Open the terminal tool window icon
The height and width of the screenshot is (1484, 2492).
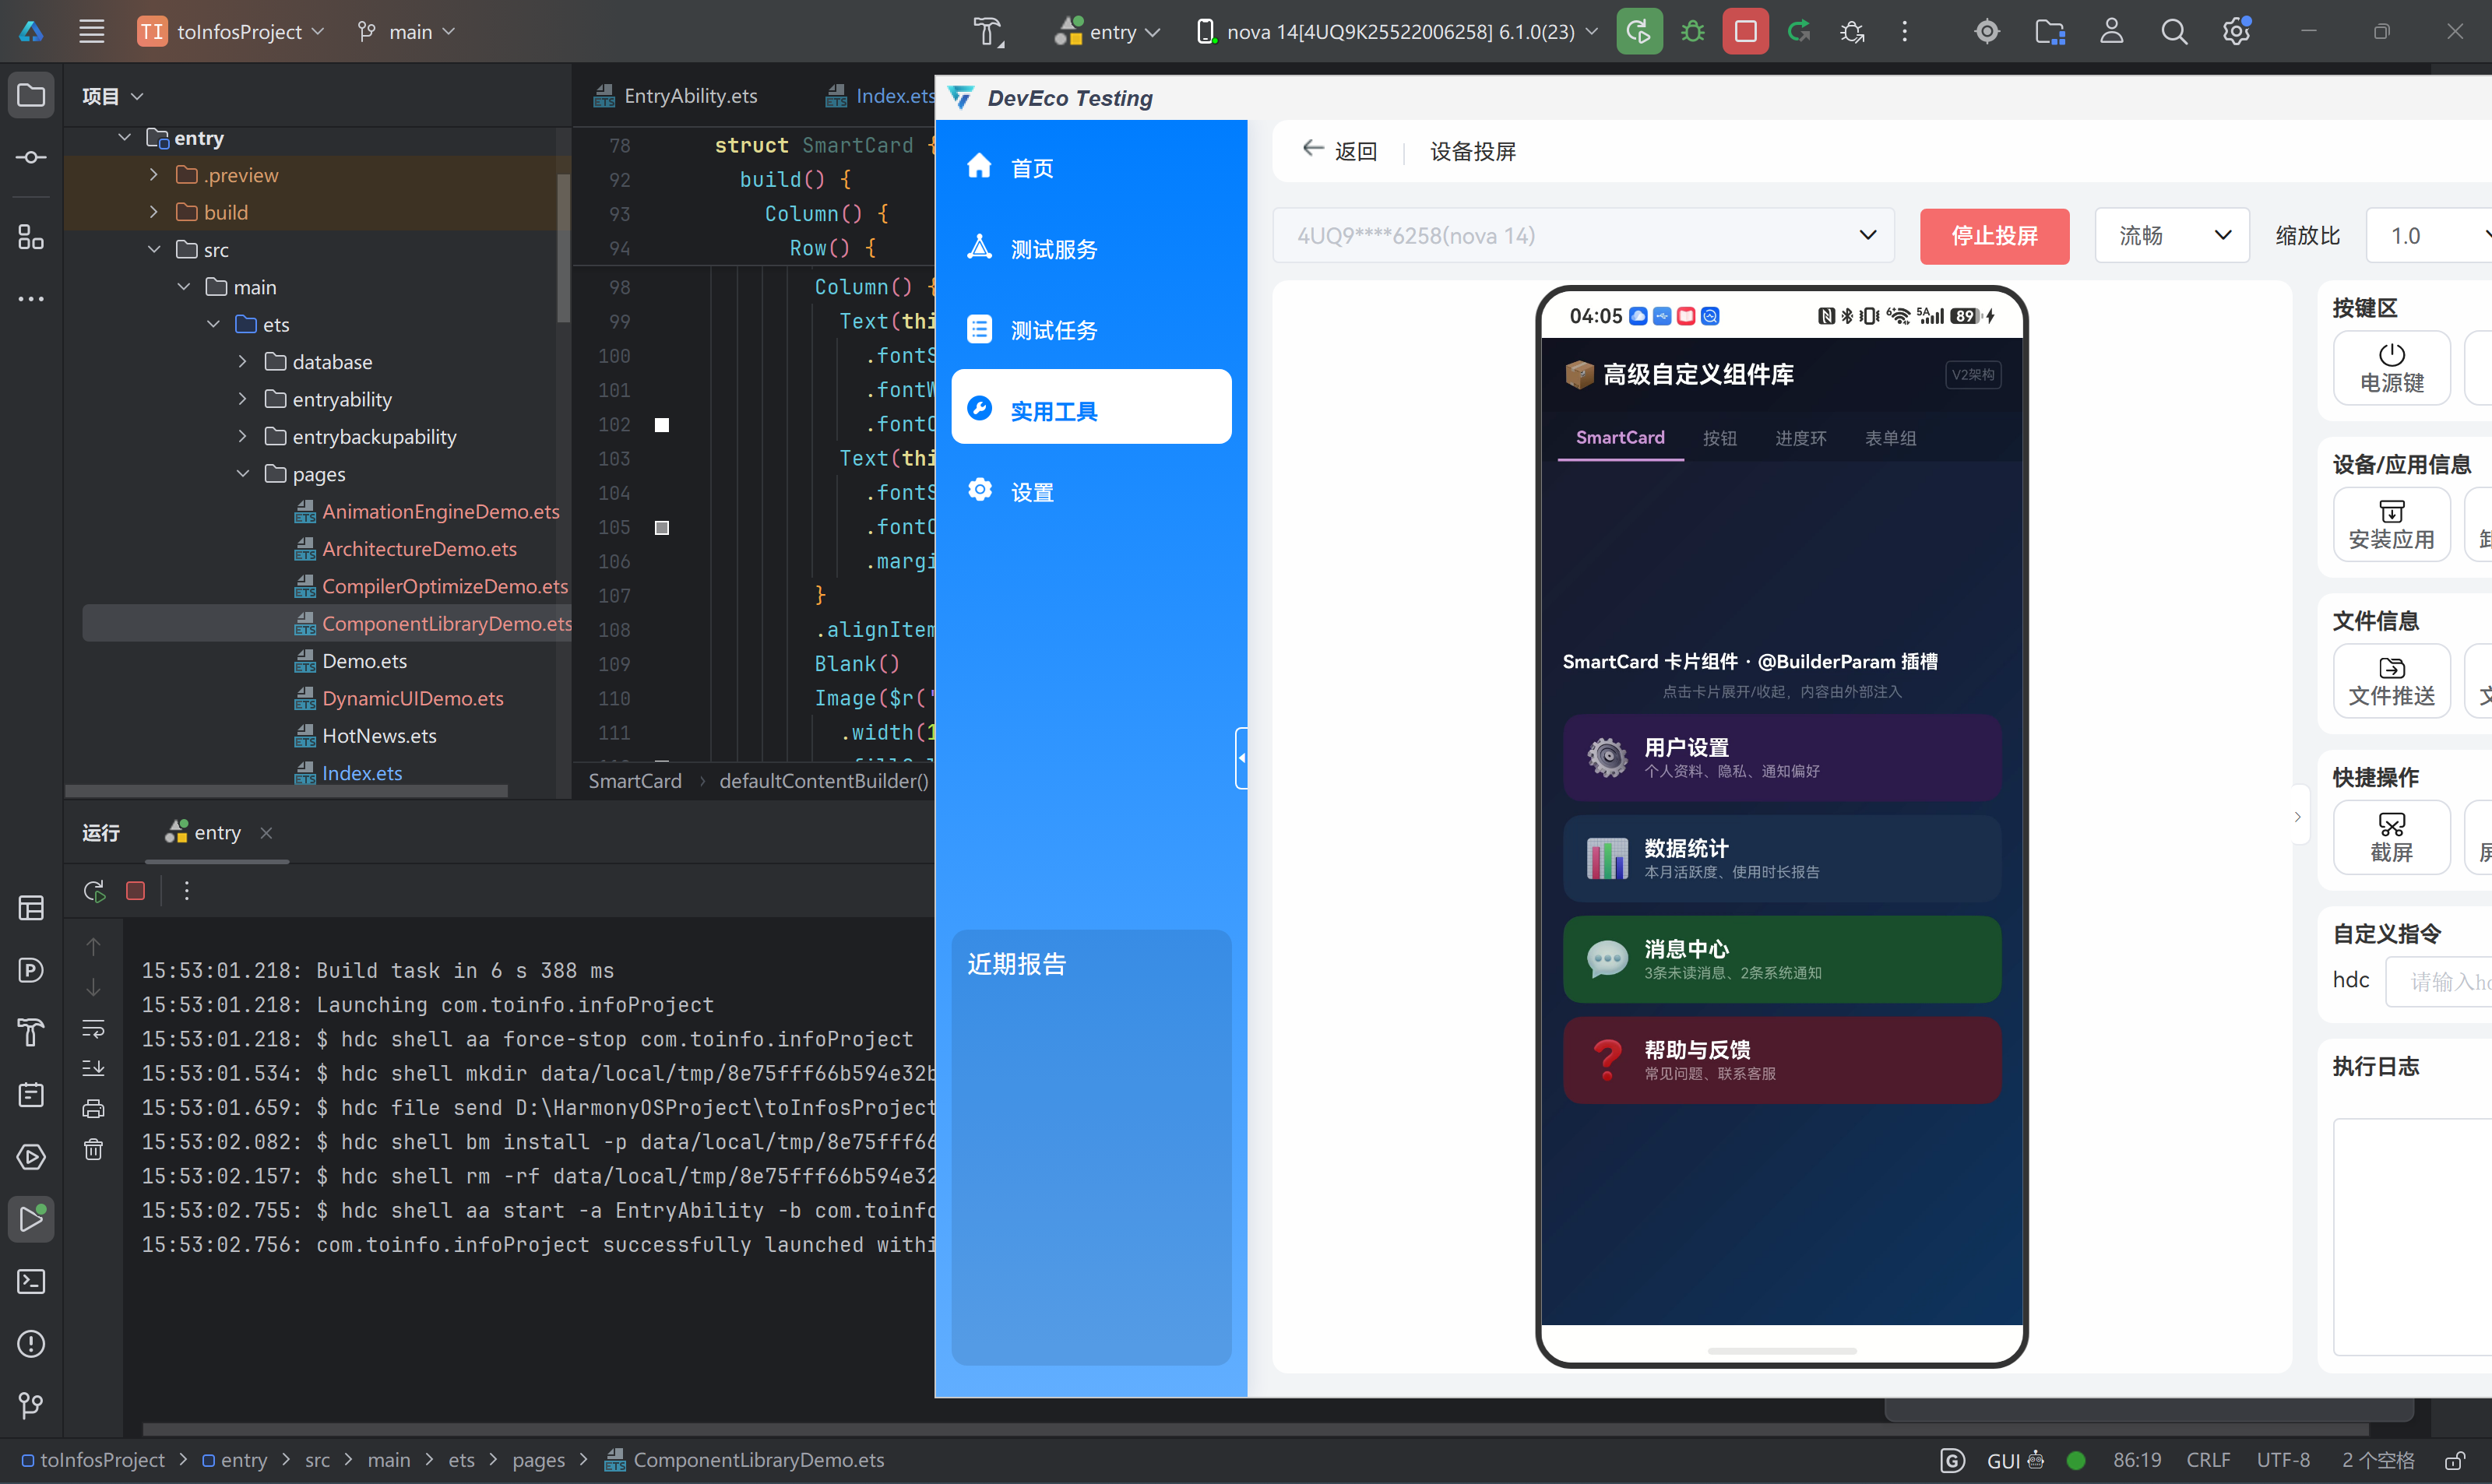(x=31, y=1281)
